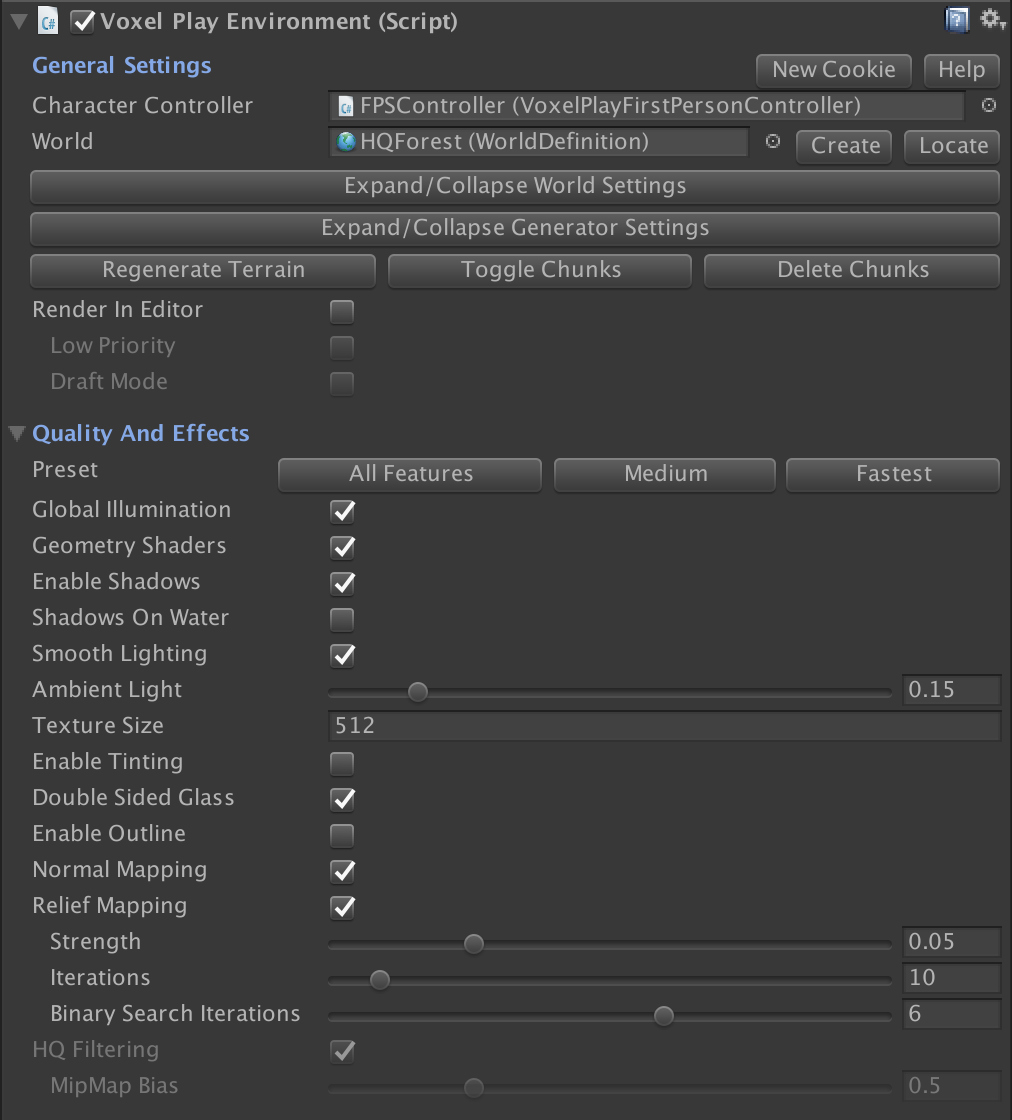1012x1120 pixels.
Task: Check the Enable Outline box
Action: (x=342, y=835)
